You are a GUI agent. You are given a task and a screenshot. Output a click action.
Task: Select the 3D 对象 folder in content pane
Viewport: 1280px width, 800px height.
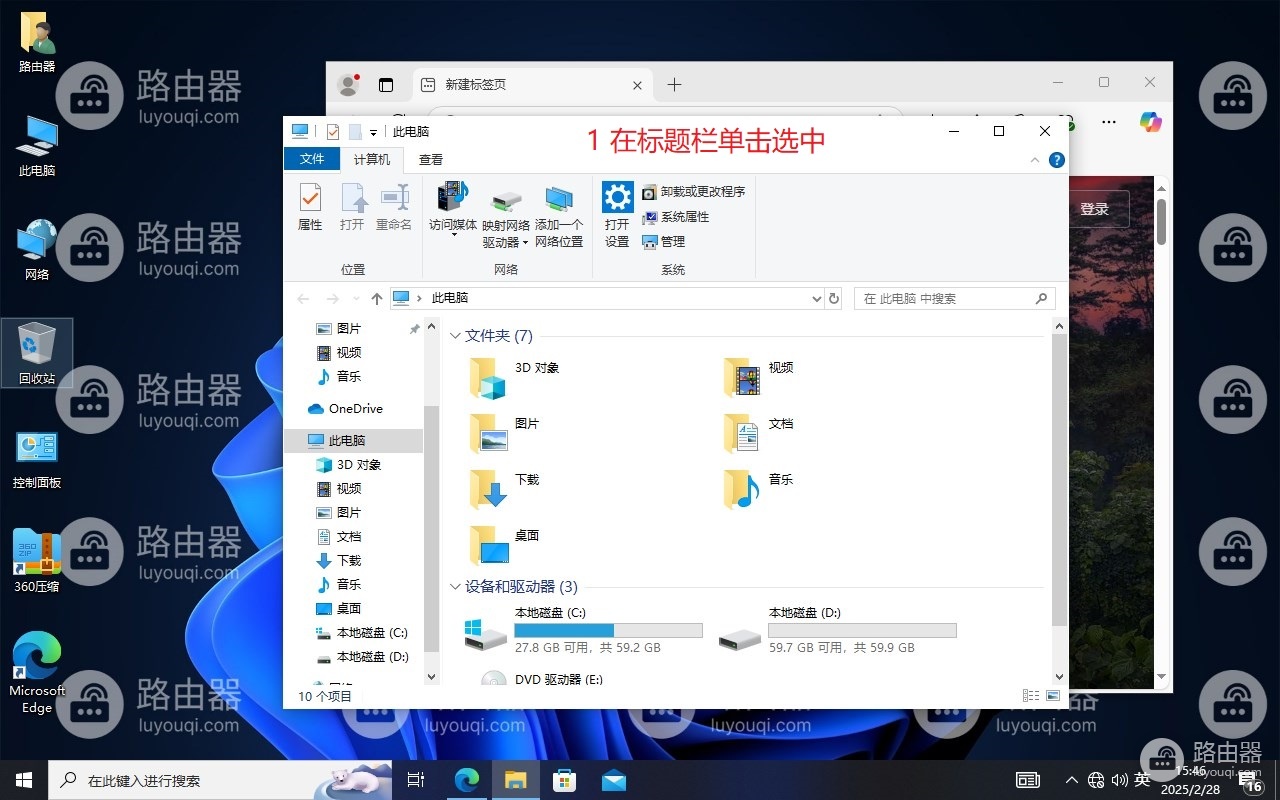click(x=515, y=378)
